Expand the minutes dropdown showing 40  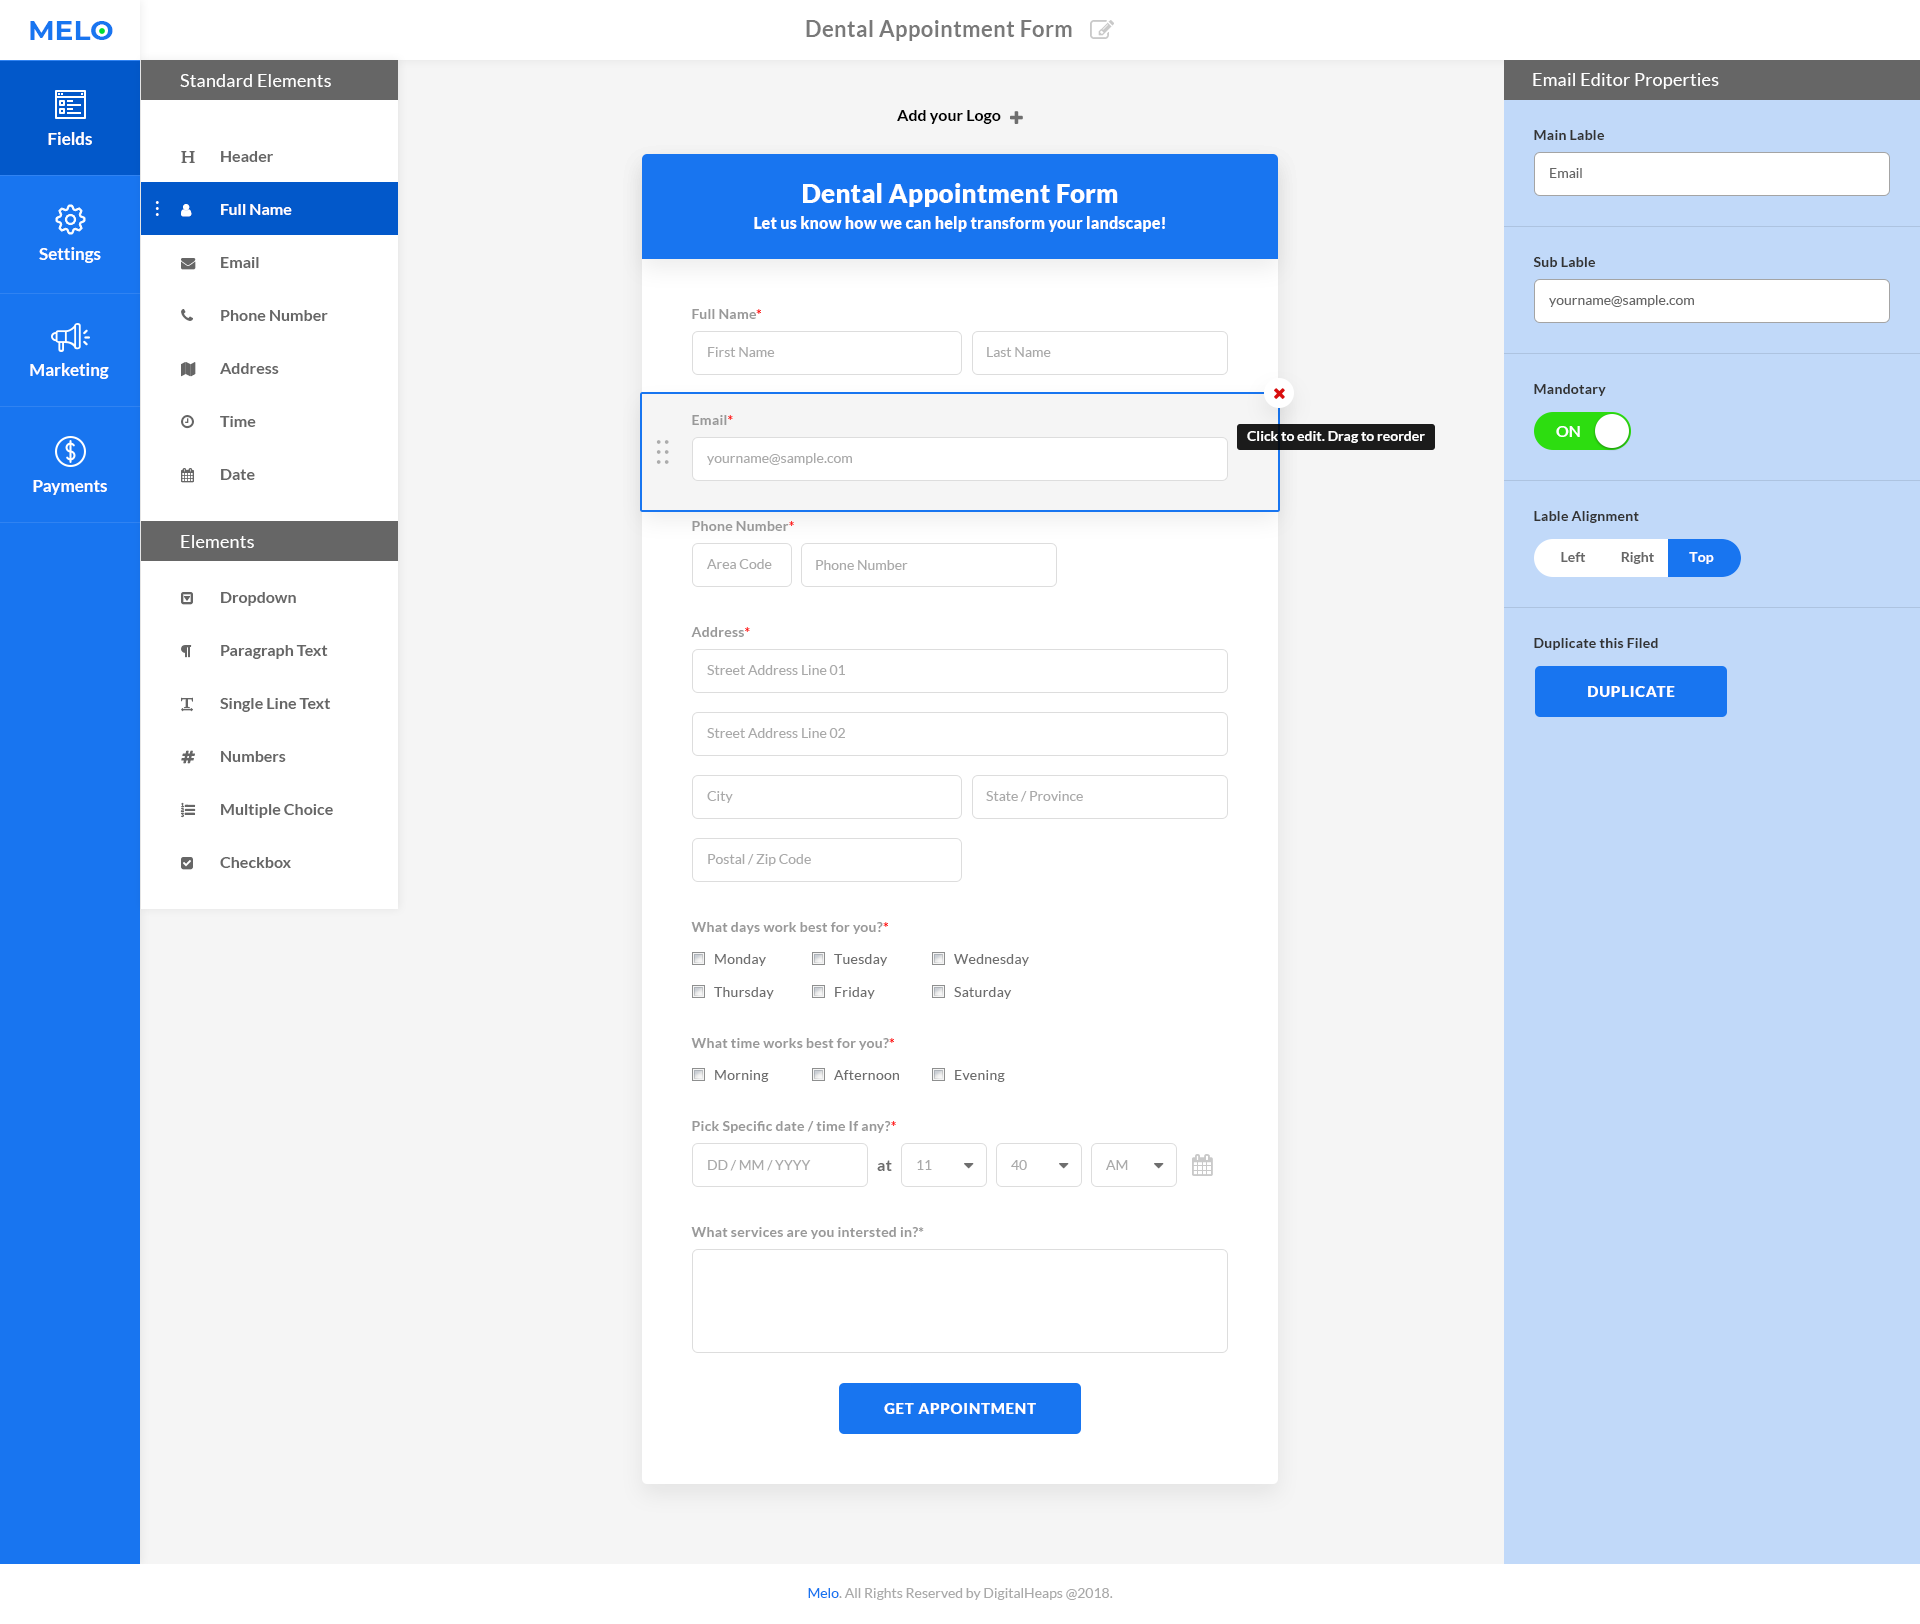tap(1038, 1165)
